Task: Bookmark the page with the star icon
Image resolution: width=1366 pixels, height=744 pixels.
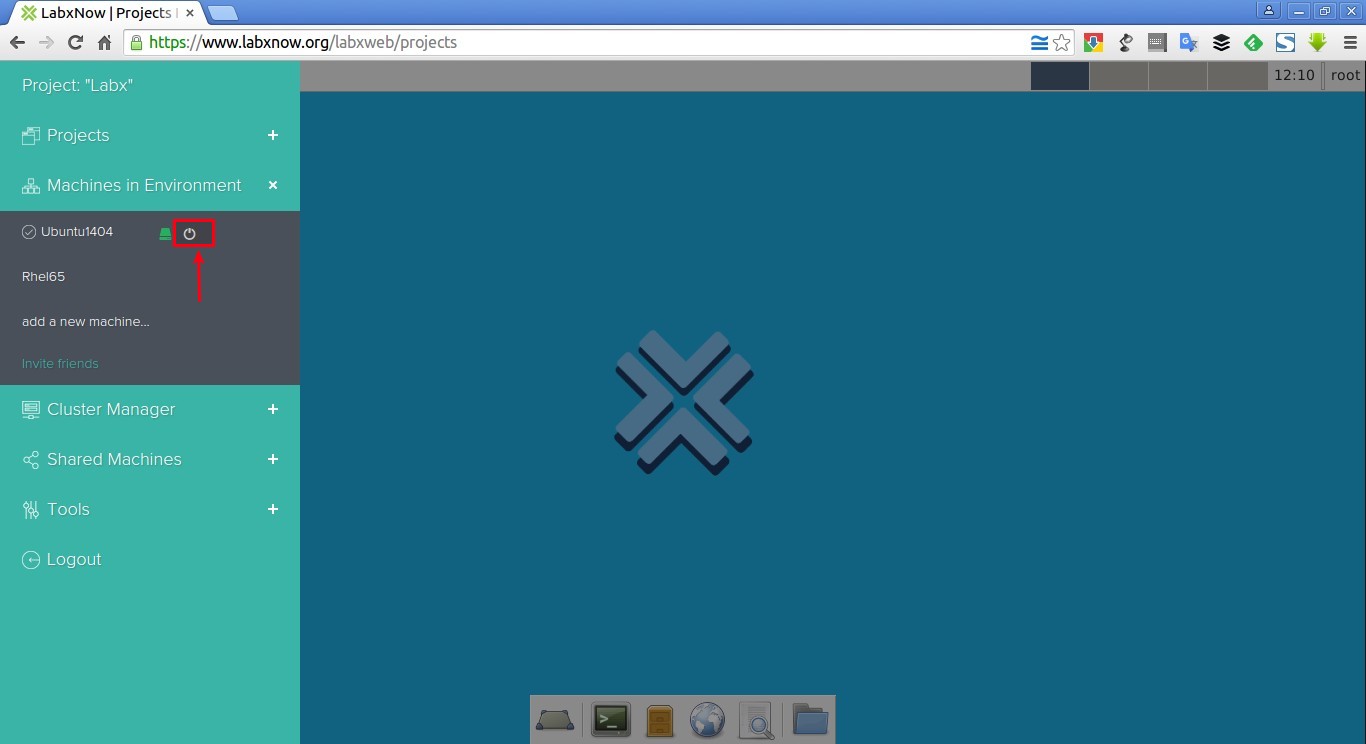Action: [x=1061, y=43]
